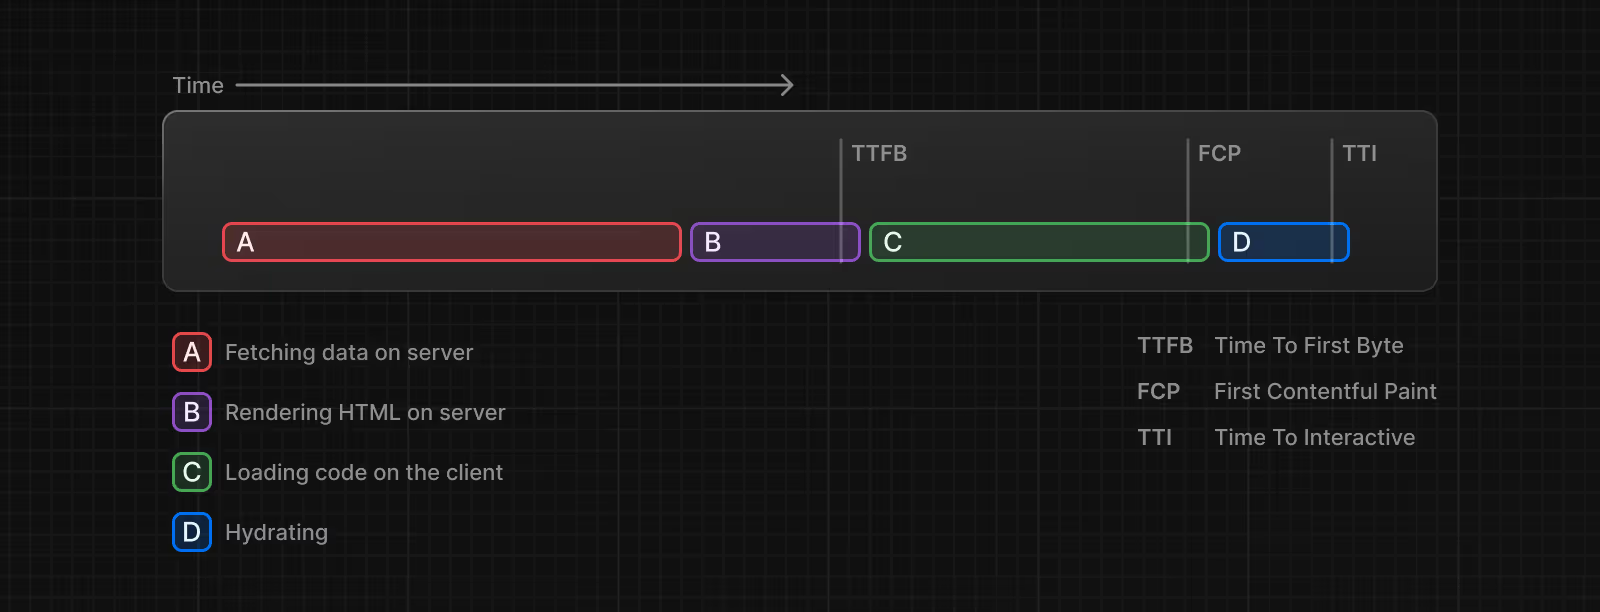The width and height of the screenshot is (1600, 612).
Task: Click the FCP marker label in the timeline
Action: (x=1219, y=153)
